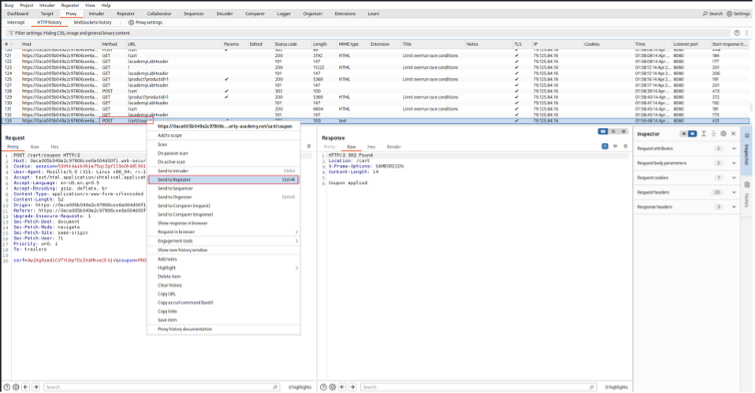Click Inspector collapse-all sections icon
The width and height of the screenshot is (755, 393).
click(x=714, y=133)
